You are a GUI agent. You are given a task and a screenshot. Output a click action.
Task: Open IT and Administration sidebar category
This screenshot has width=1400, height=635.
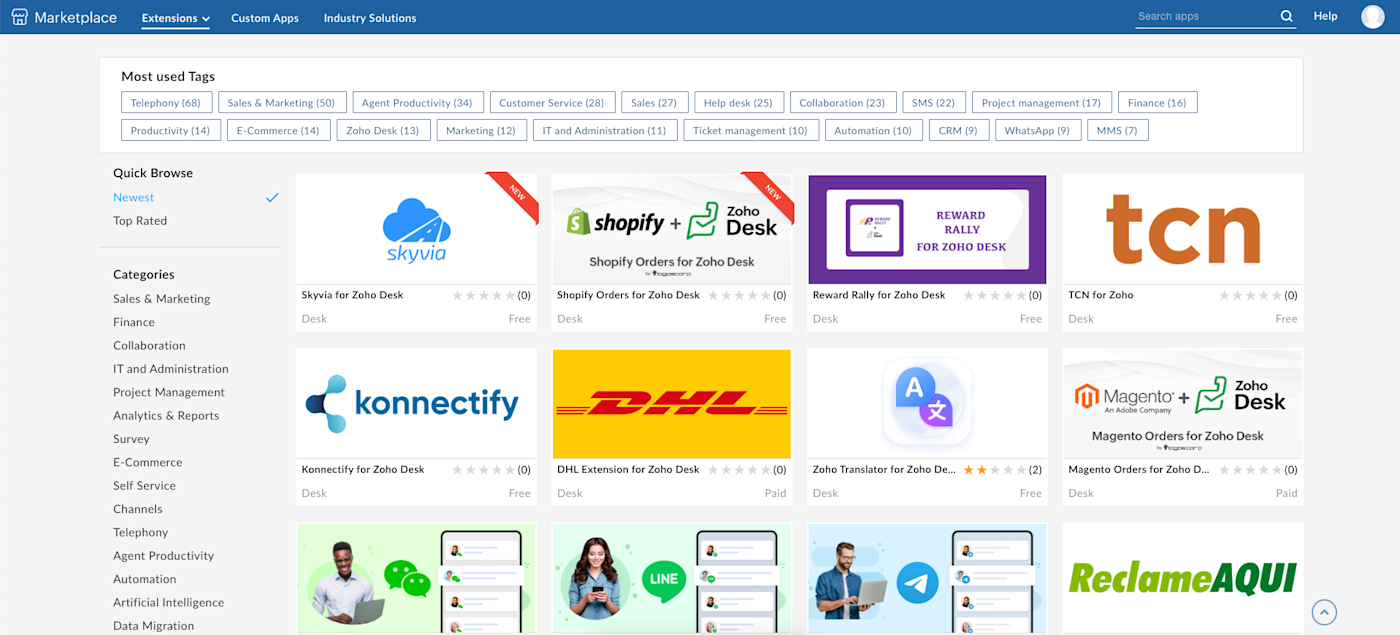(171, 369)
